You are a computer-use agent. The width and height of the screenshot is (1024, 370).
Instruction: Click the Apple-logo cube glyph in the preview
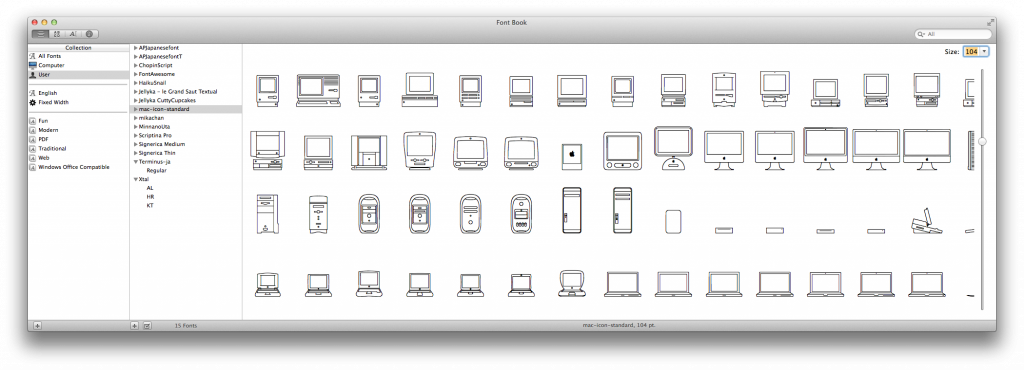coord(571,157)
